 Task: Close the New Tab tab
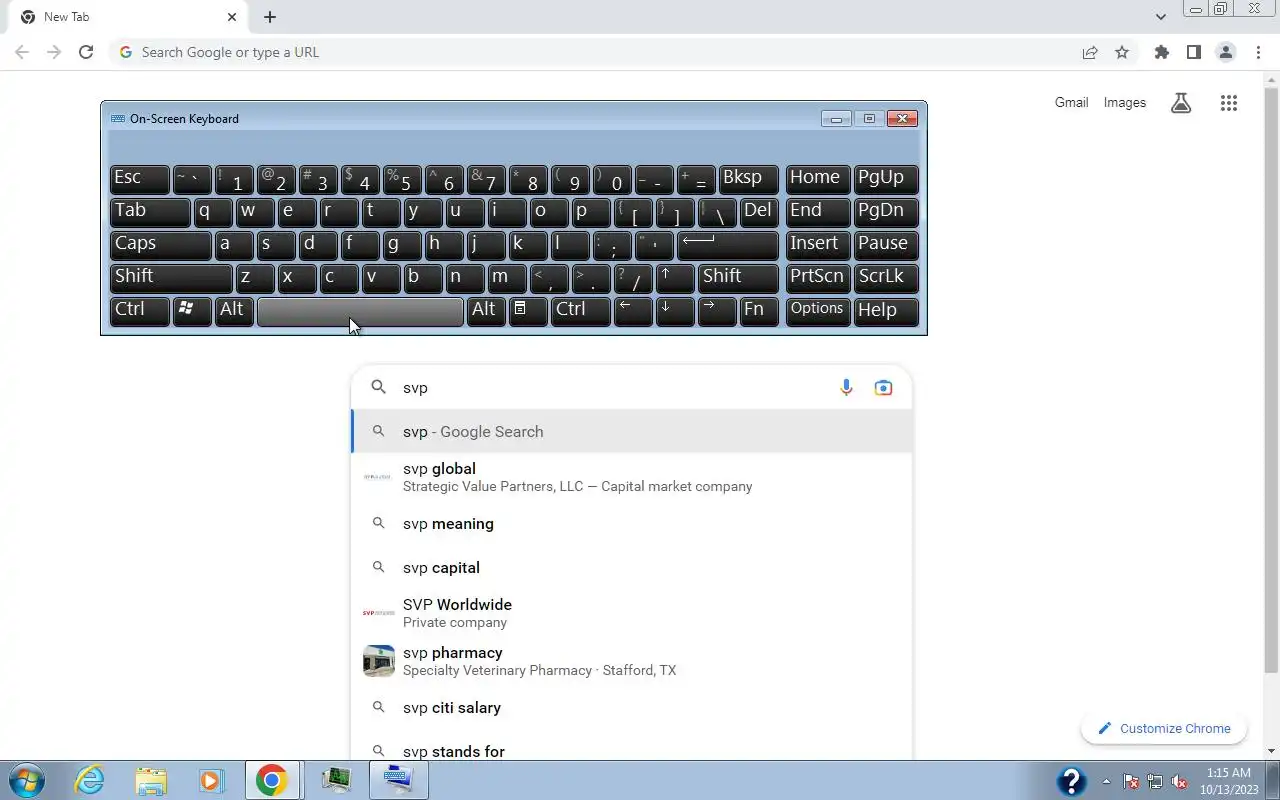pos(232,17)
